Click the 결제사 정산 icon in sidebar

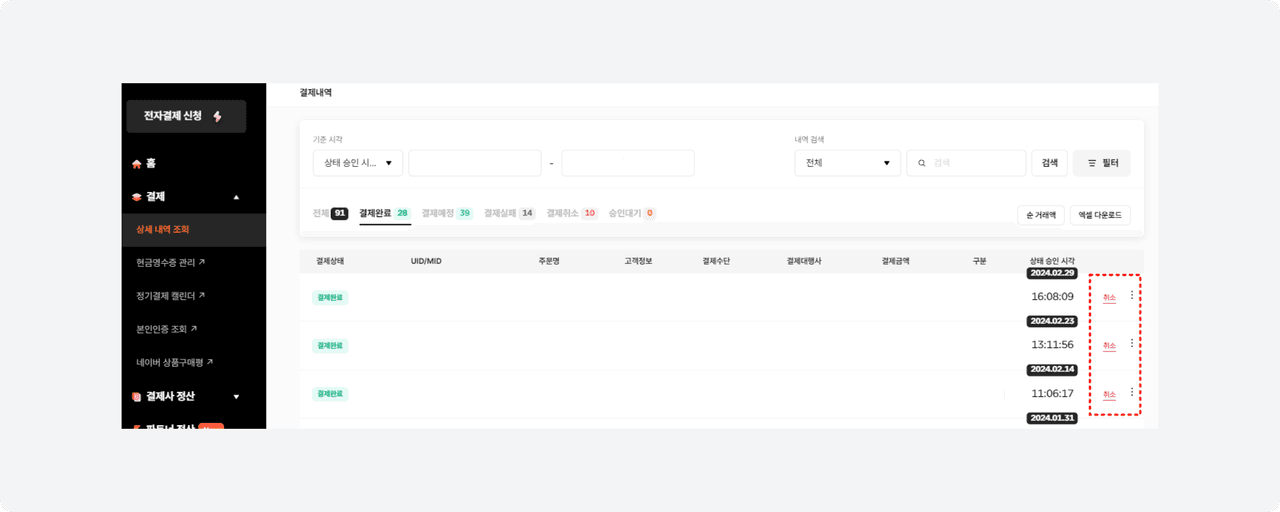tap(137, 397)
